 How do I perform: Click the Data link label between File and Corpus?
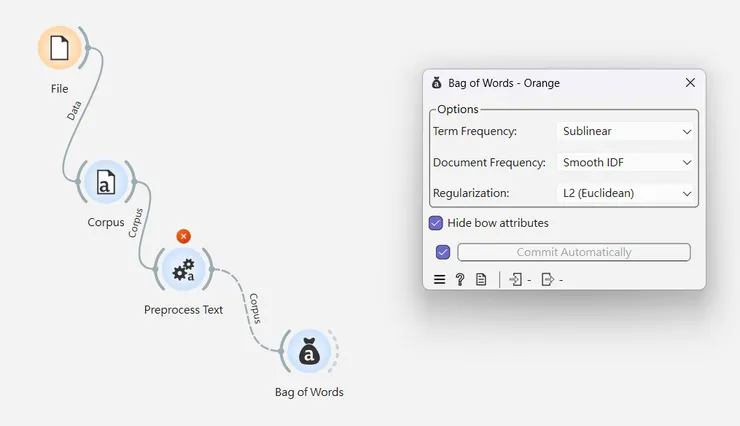(x=75, y=110)
